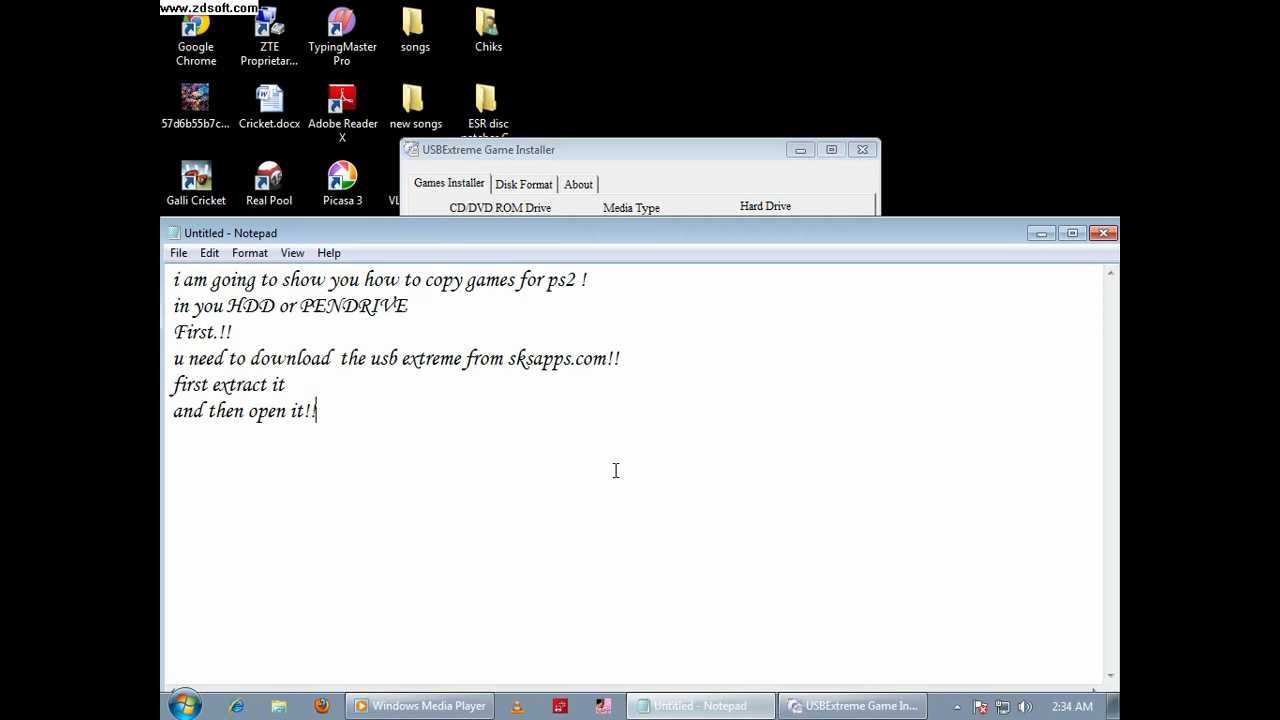This screenshot has width=1280, height=720.
Task: Click Notepad title bar icon
Action: tap(174, 233)
